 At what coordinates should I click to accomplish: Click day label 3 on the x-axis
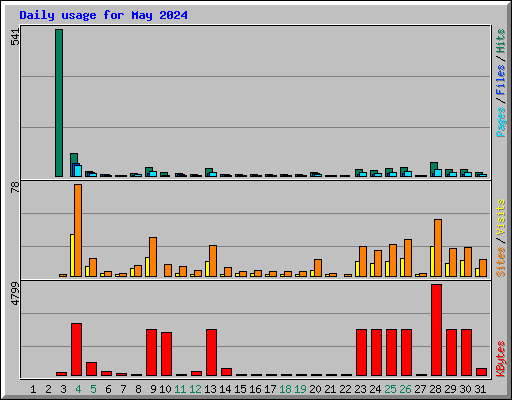click(x=63, y=389)
